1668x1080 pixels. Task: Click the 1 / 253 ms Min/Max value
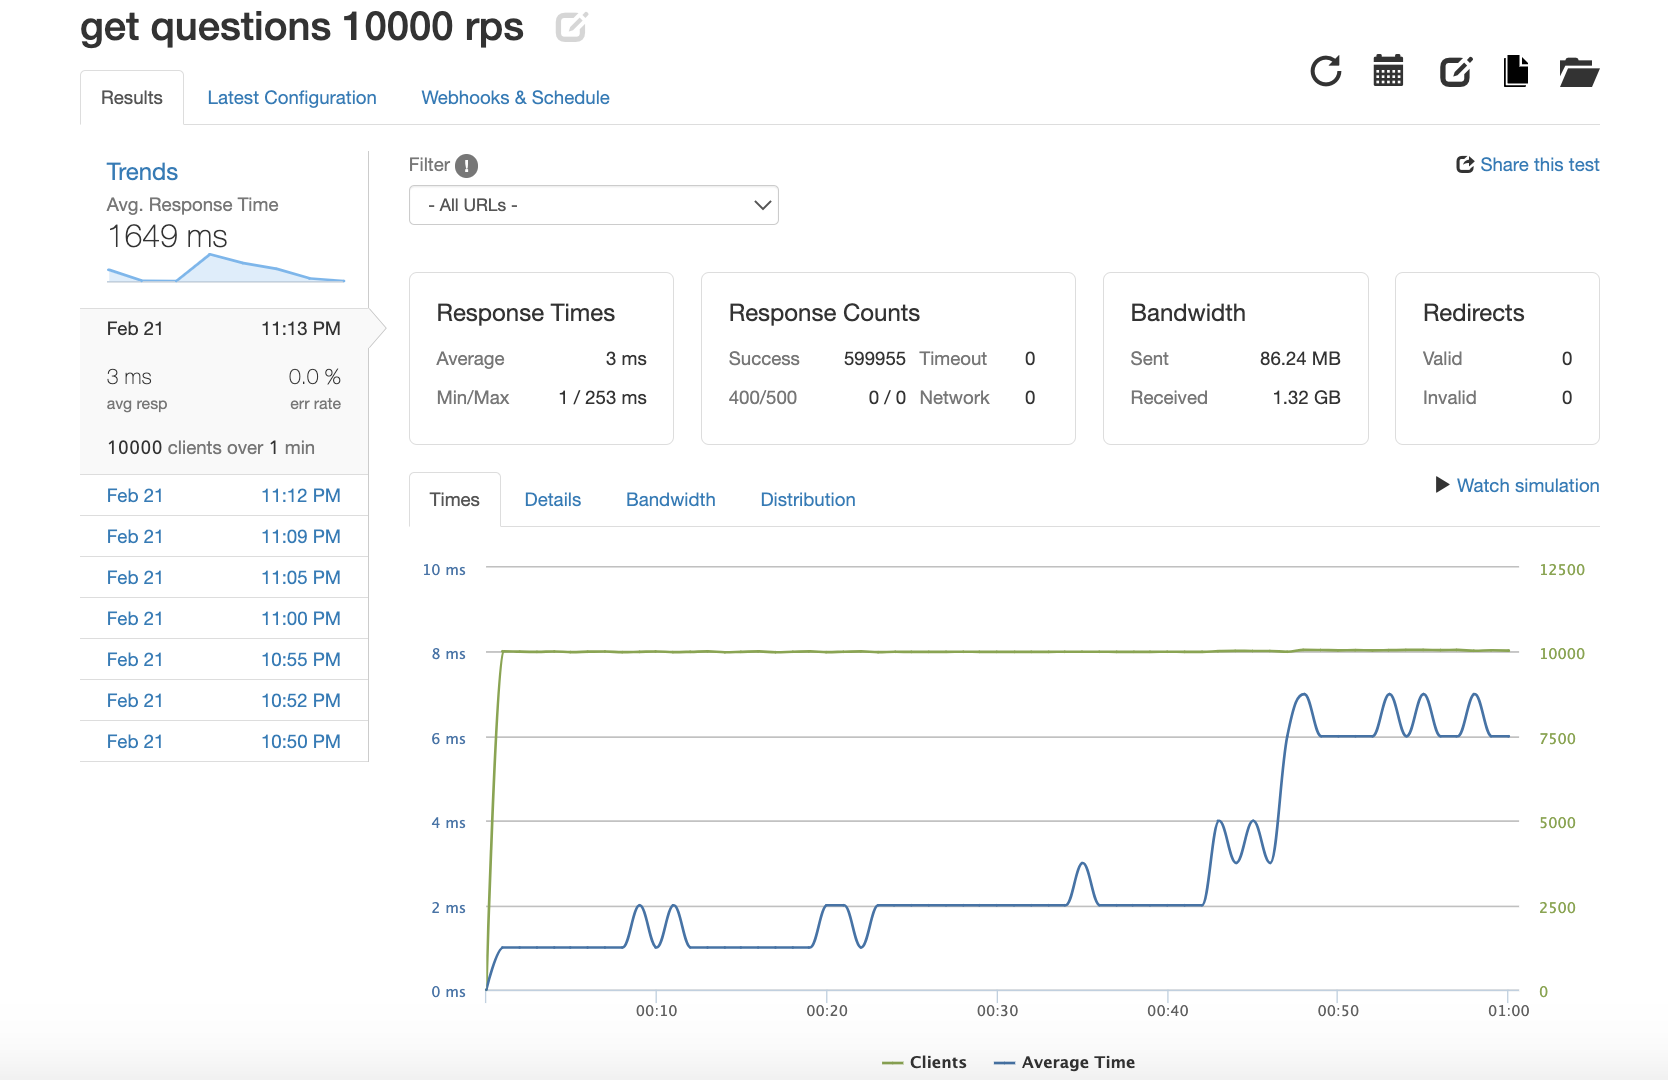(602, 398)
